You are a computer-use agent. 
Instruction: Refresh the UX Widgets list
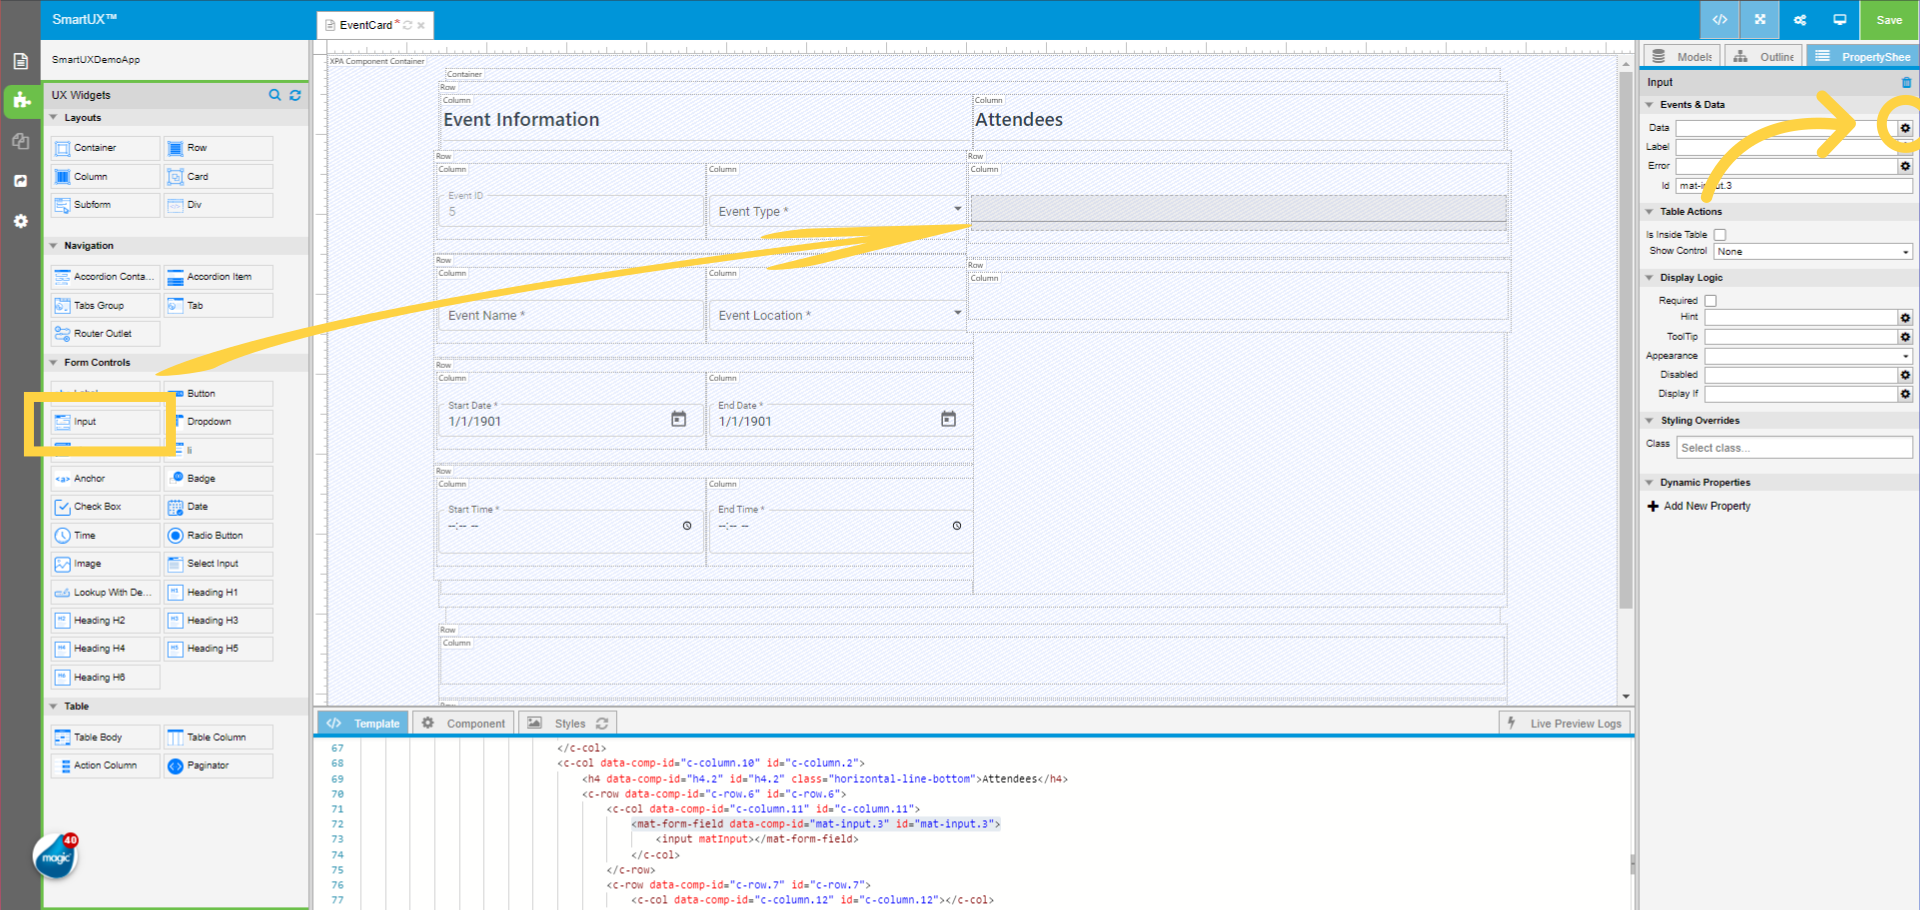(x=295, y=95)
